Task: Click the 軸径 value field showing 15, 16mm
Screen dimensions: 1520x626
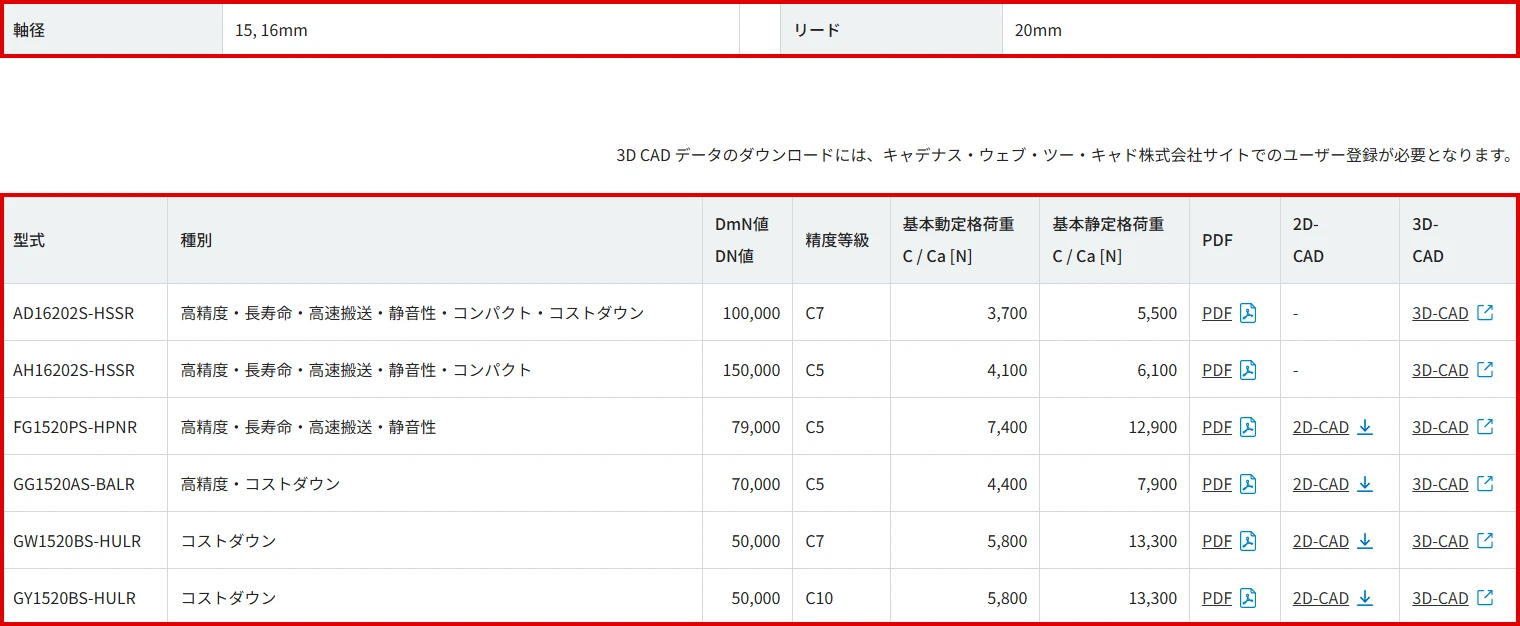Action: point(480,29)
